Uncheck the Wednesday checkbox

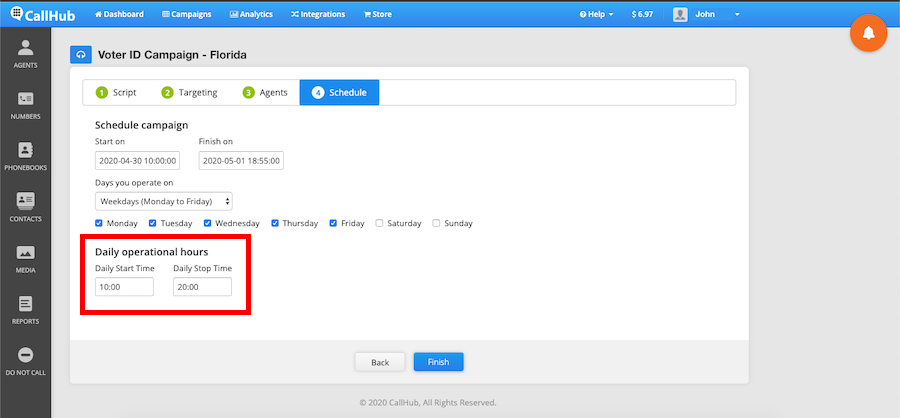pyautogui.click(x=208, y=223)
